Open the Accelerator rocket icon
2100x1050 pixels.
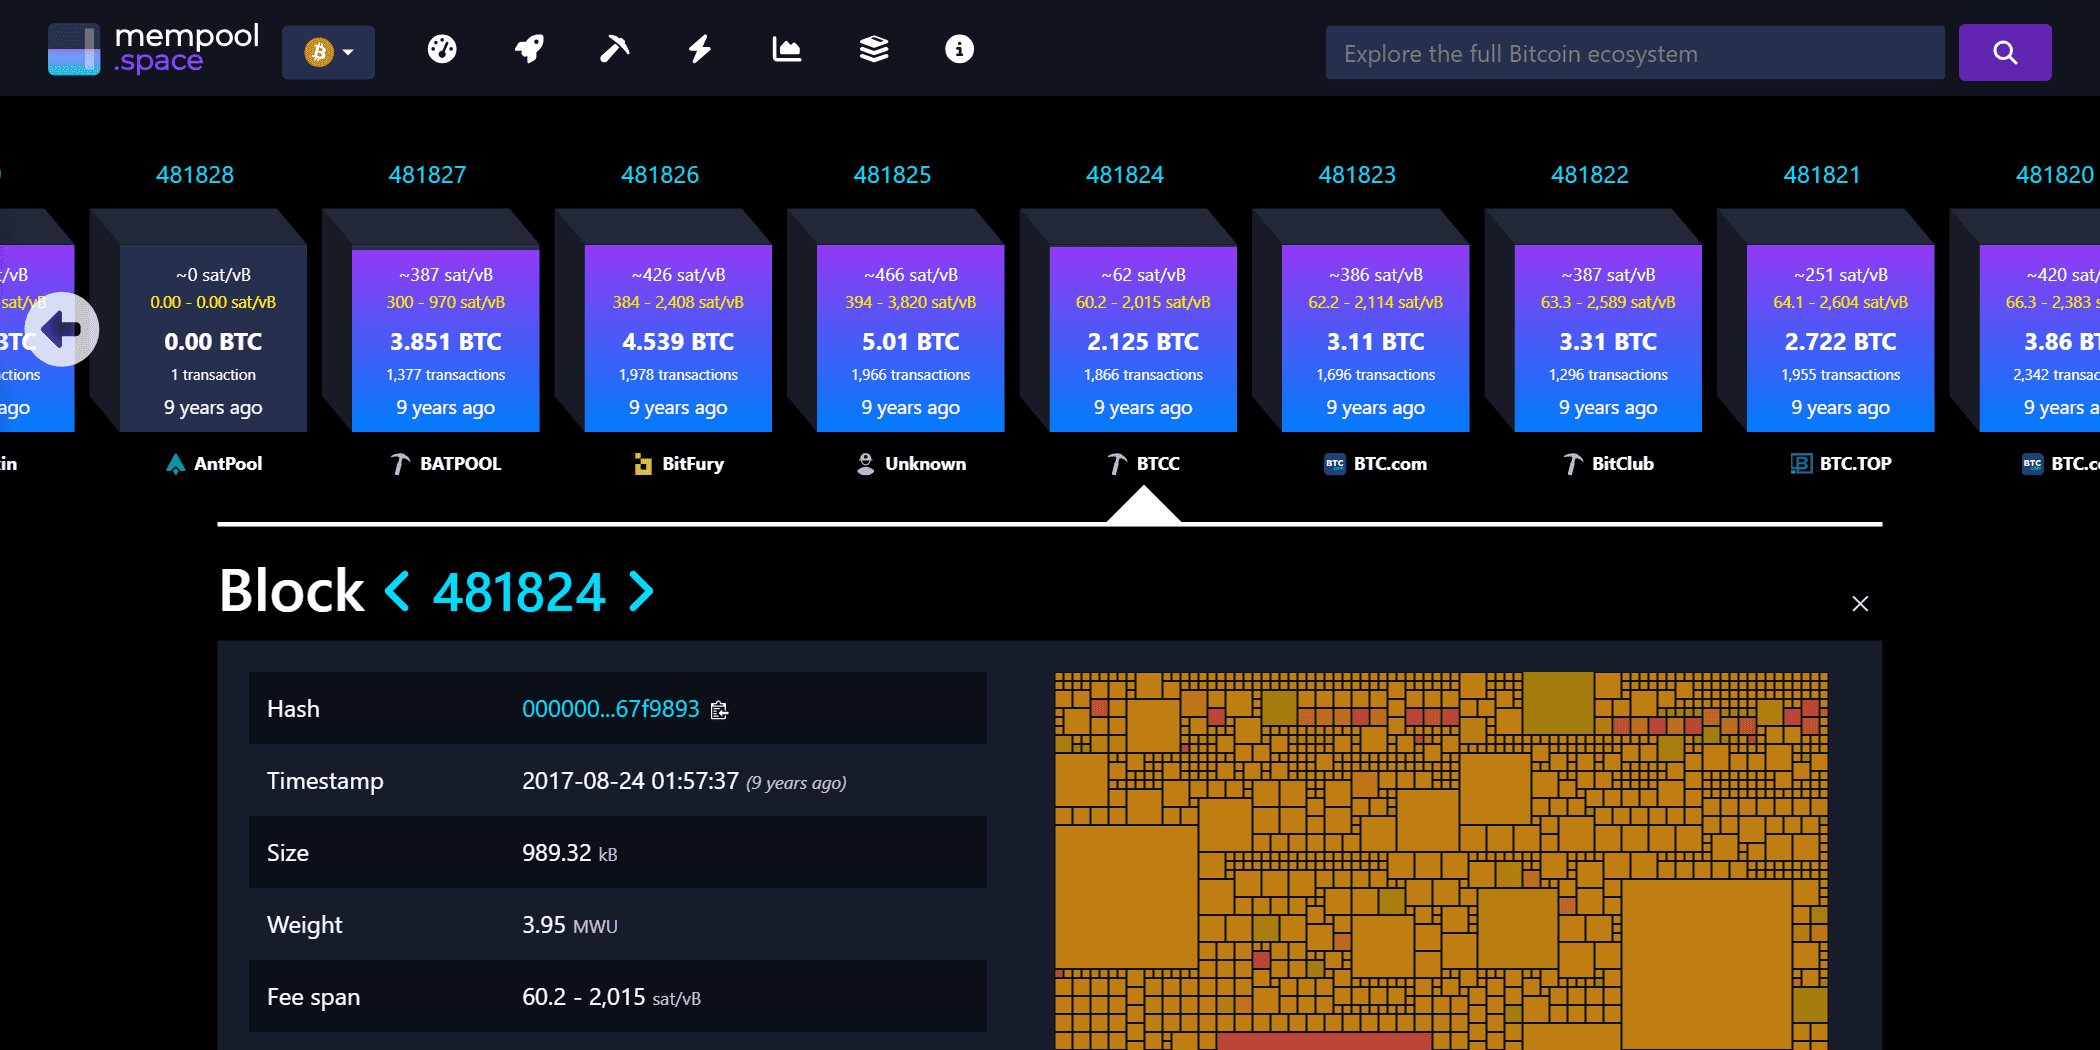(x=529, y=49)
